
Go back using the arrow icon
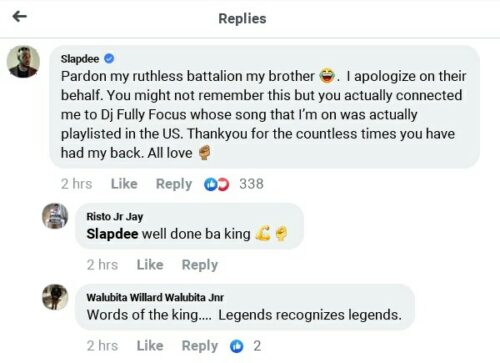19,16
